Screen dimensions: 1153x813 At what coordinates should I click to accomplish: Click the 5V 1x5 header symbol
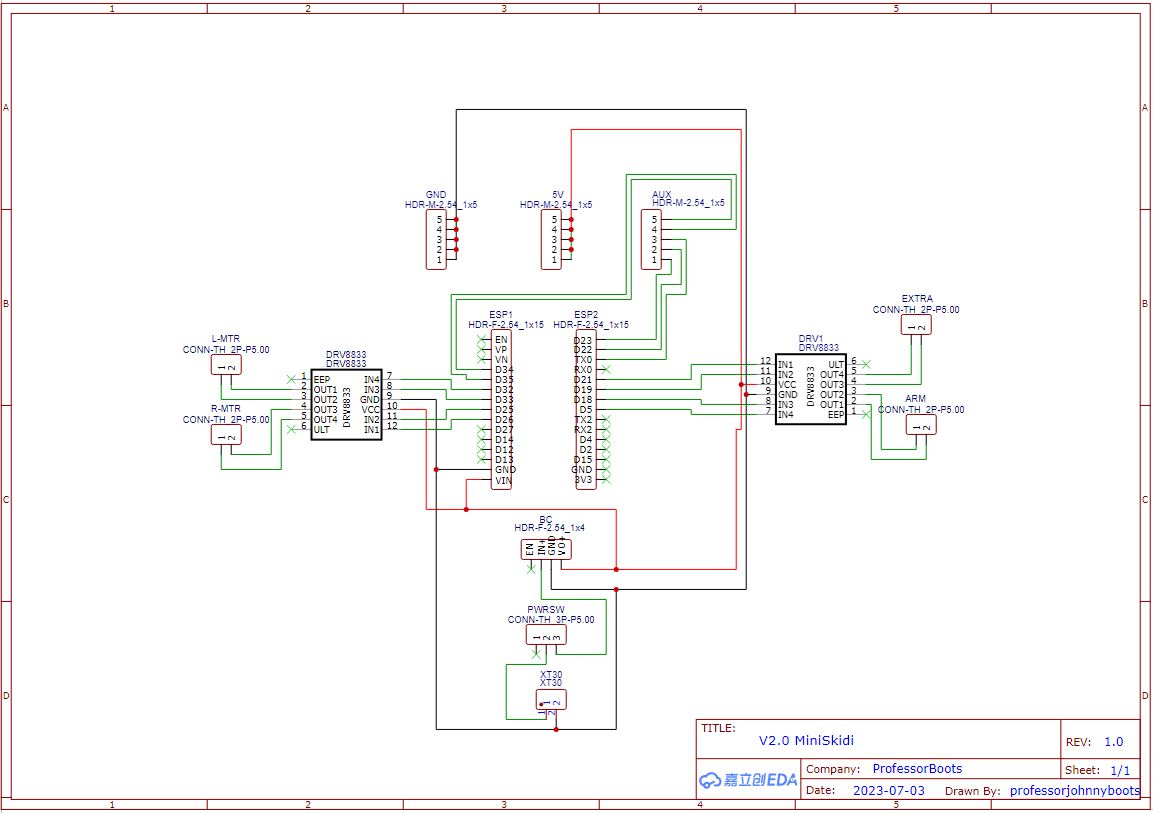point(551,239)
